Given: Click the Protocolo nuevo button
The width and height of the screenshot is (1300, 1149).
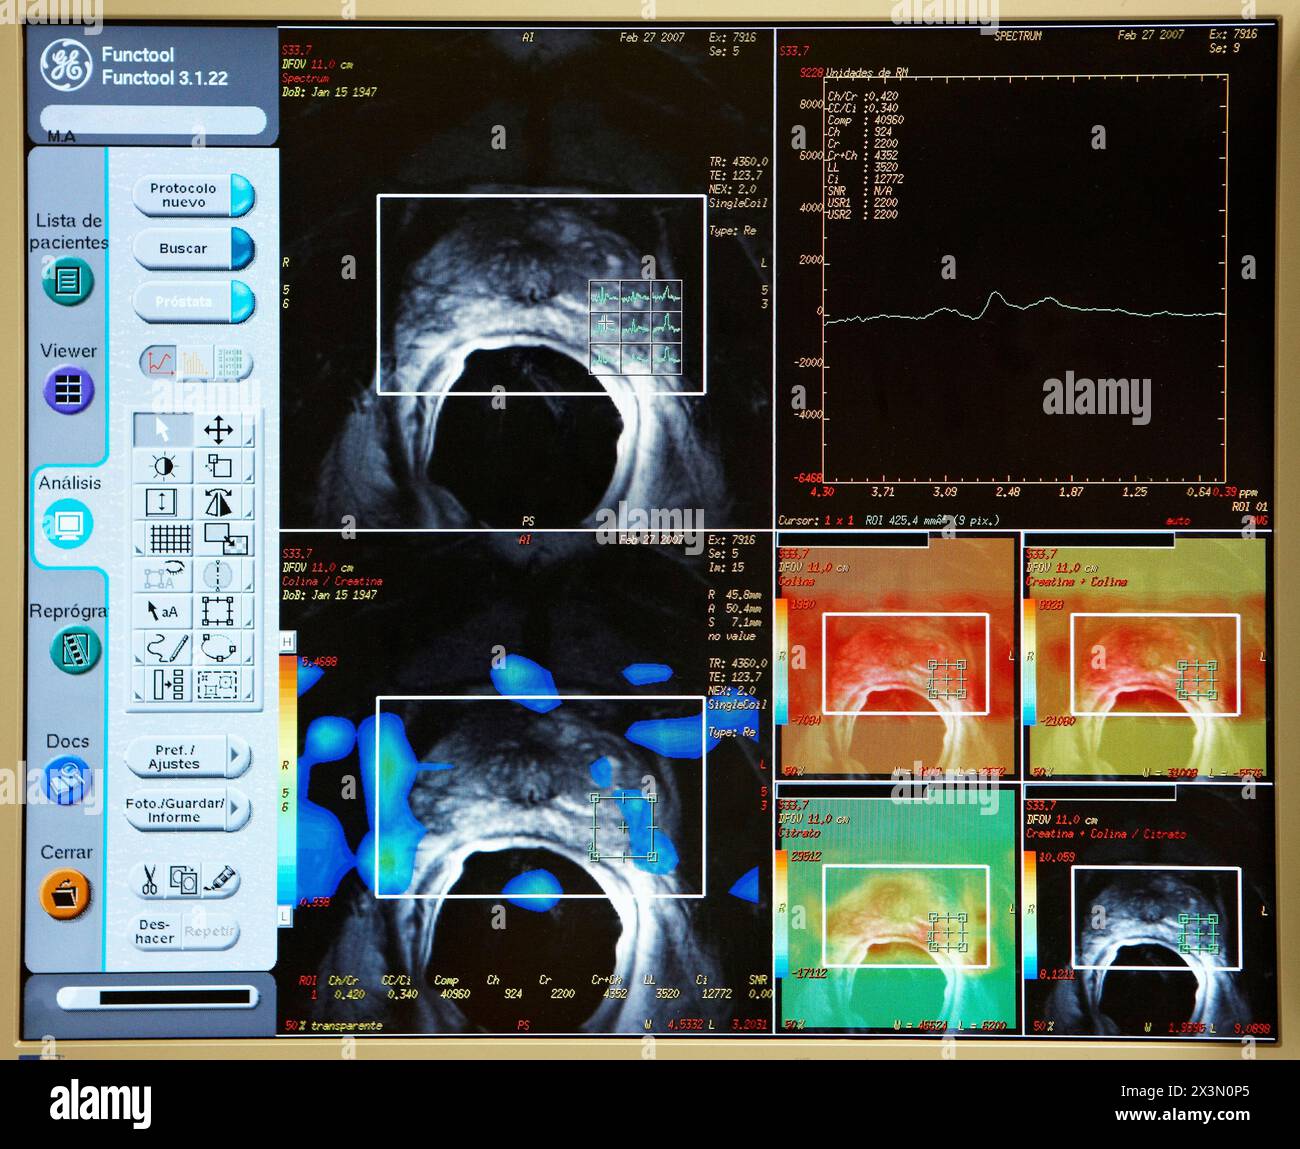Looking at the screenshot, I should click(194, 195).
